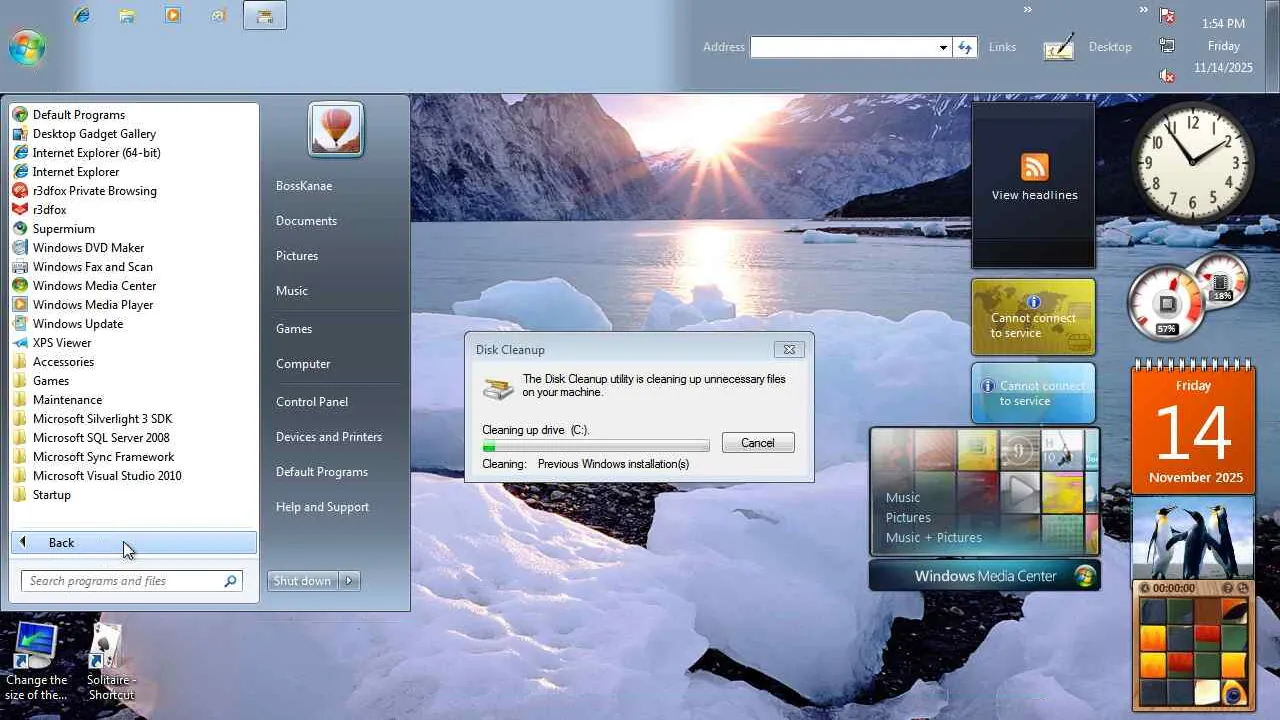Click the puzzle gadget timer clock icon
The width and height of the screenshot is (1280, 720).
pos(1146,588)
